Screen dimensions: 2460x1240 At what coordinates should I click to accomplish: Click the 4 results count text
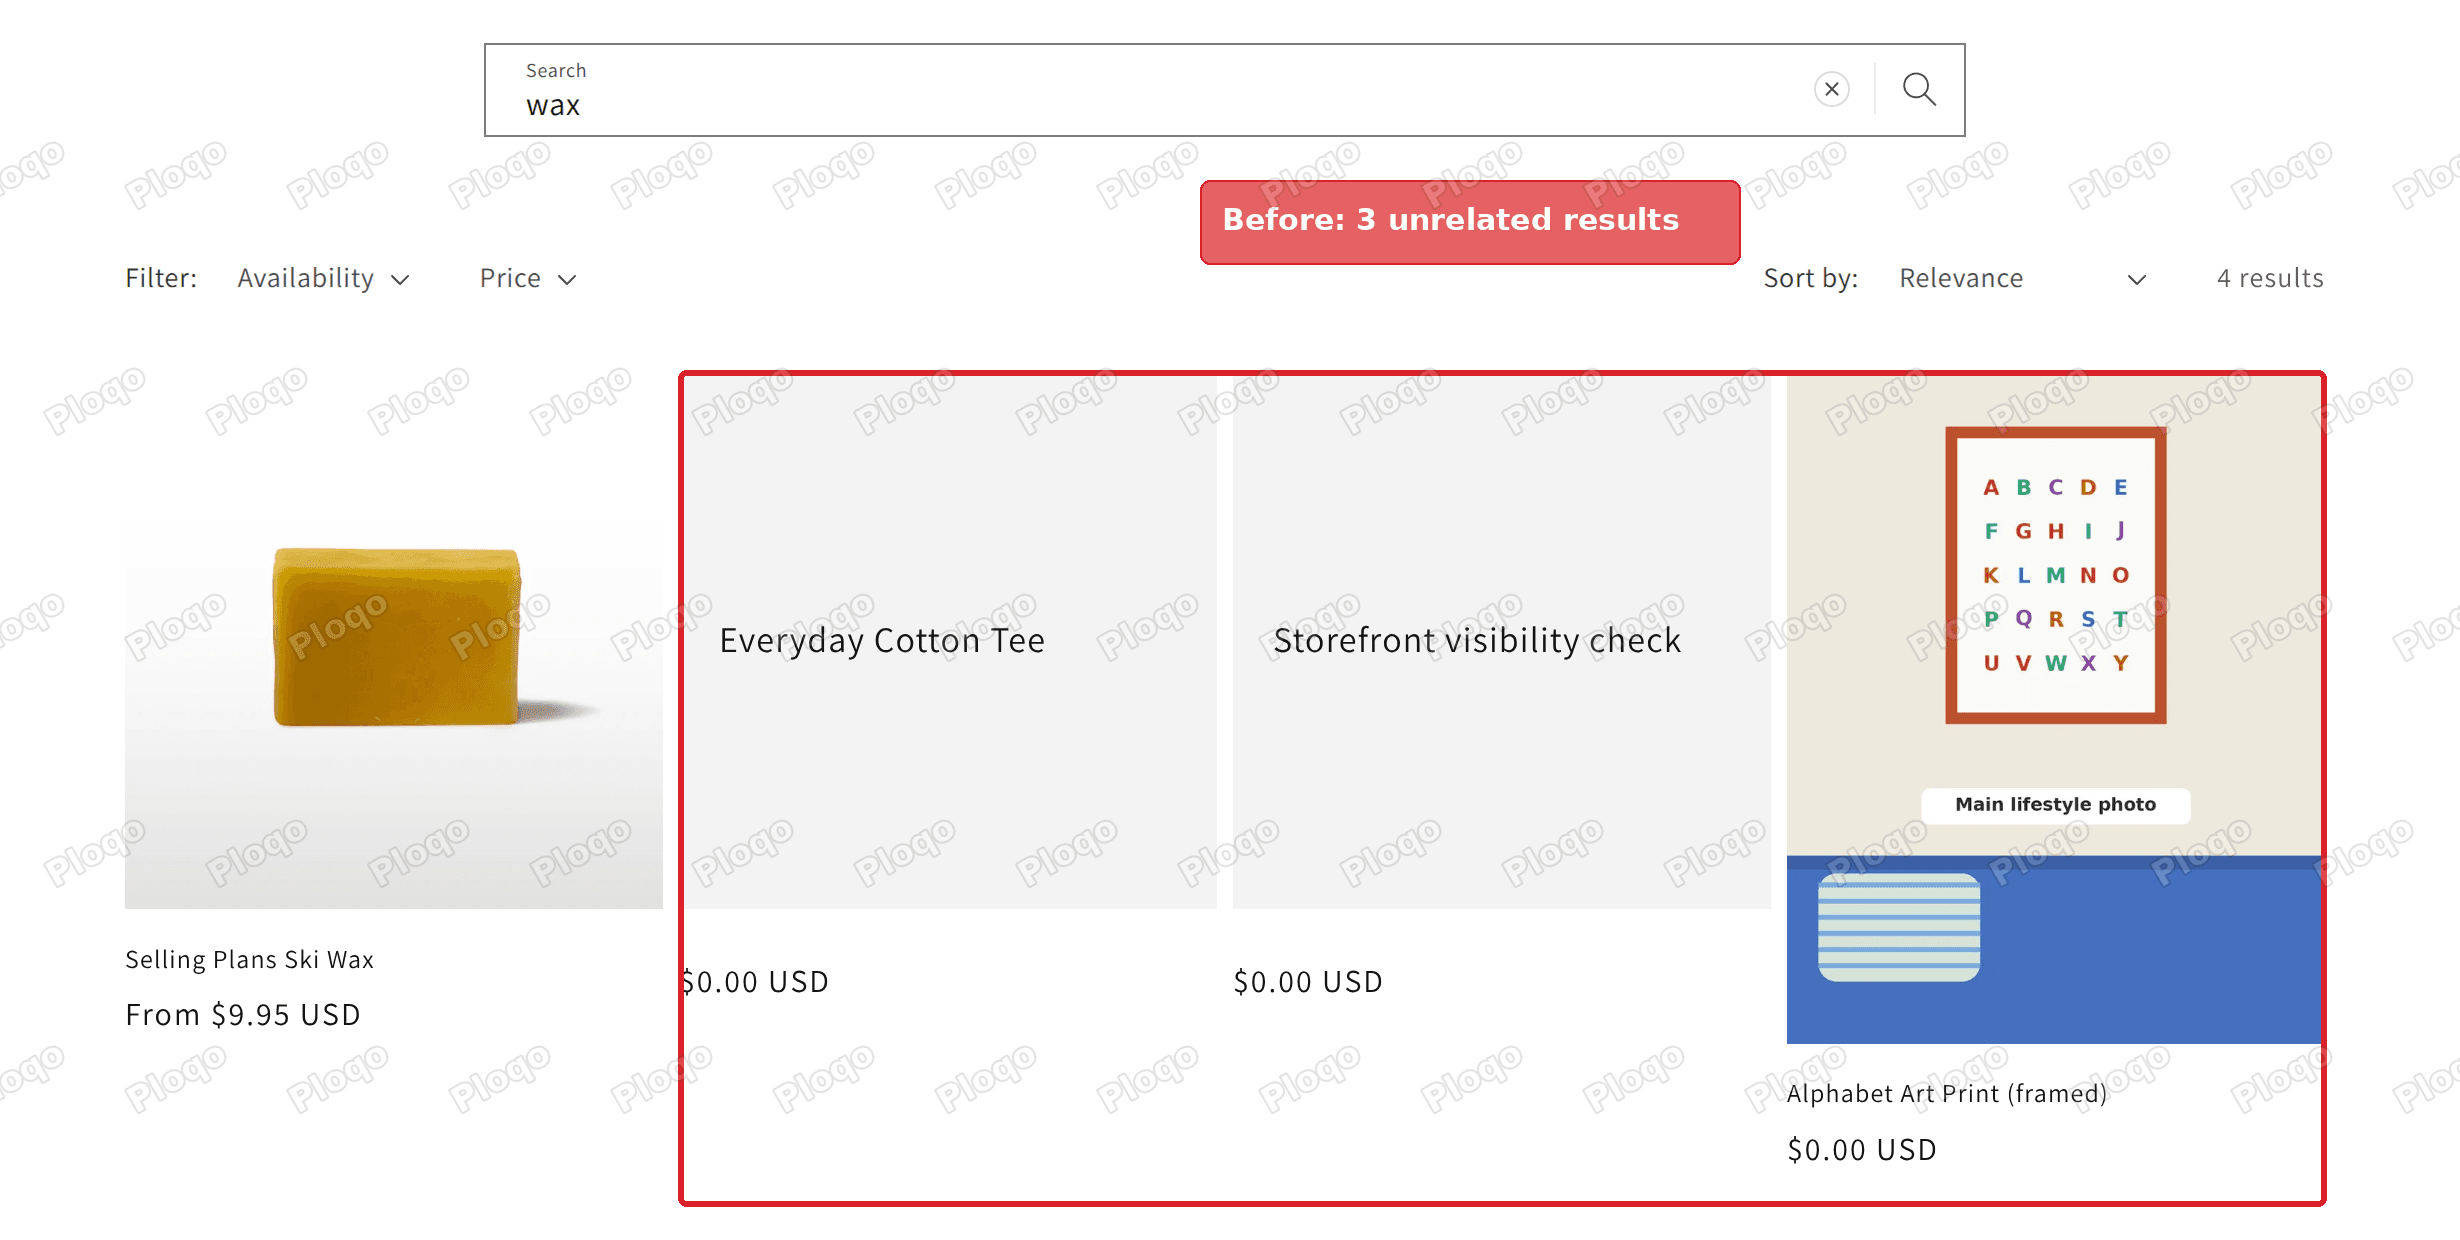tap(2270, 278)
